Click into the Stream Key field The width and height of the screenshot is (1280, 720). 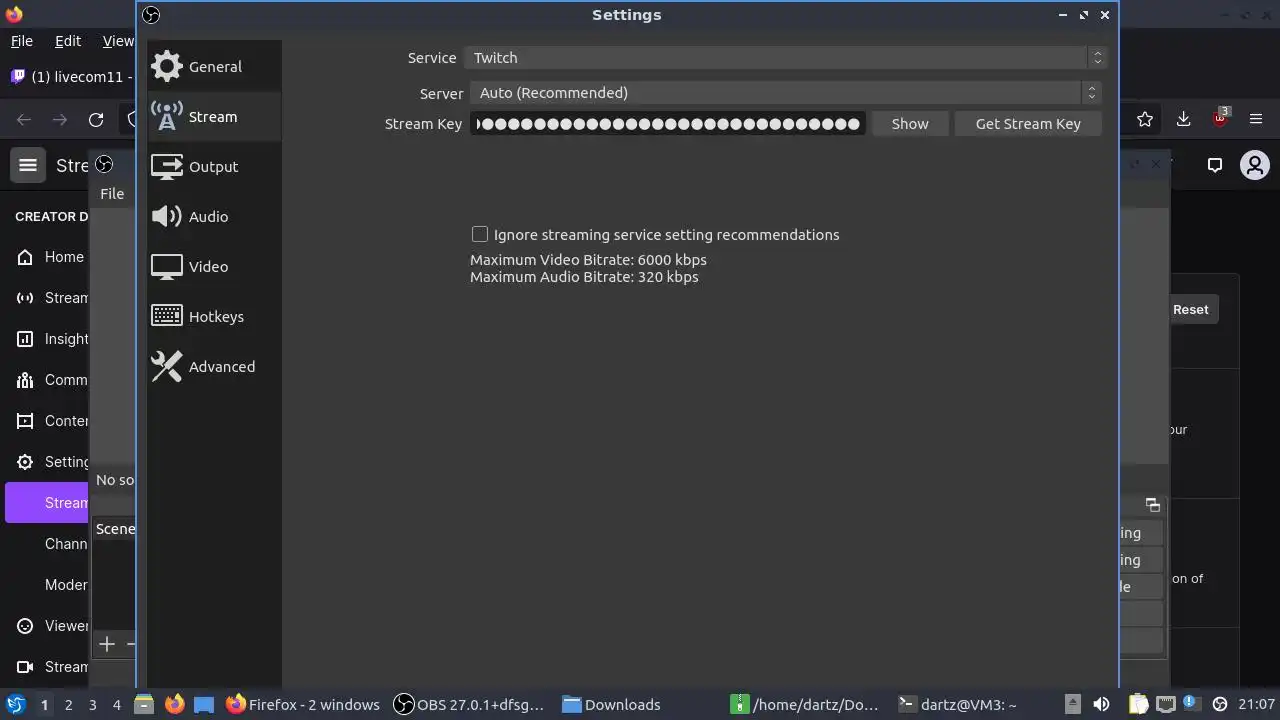point(668,123)
